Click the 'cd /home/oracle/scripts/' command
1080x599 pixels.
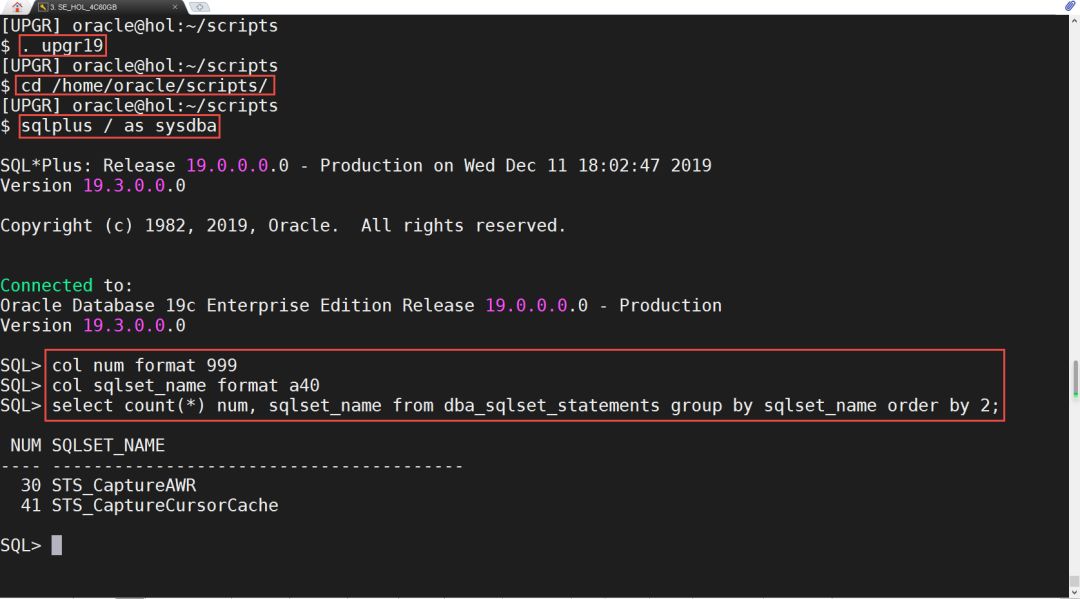pyautogui.click(x=144, y=86)
